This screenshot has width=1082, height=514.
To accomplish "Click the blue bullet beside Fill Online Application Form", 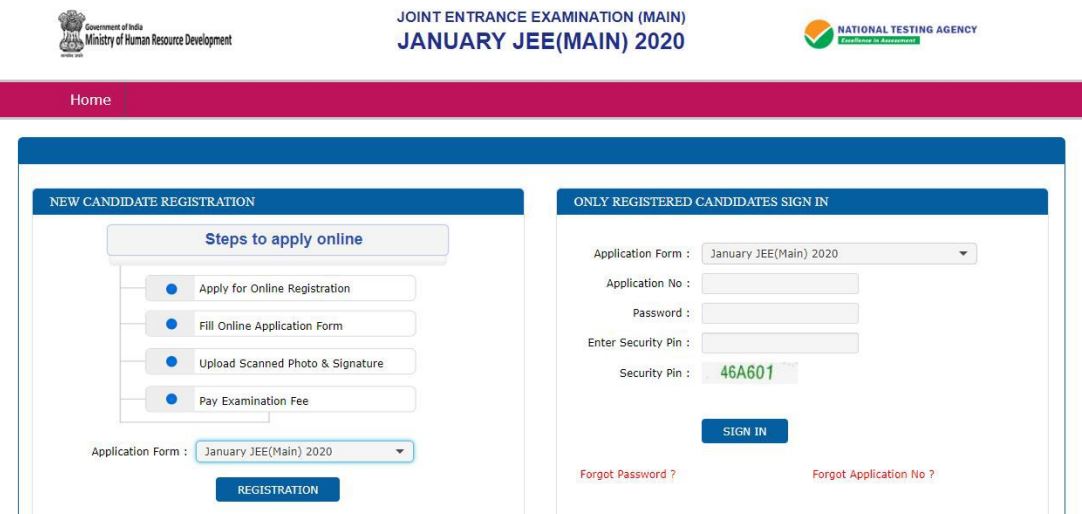I will [x=171, y=326].
